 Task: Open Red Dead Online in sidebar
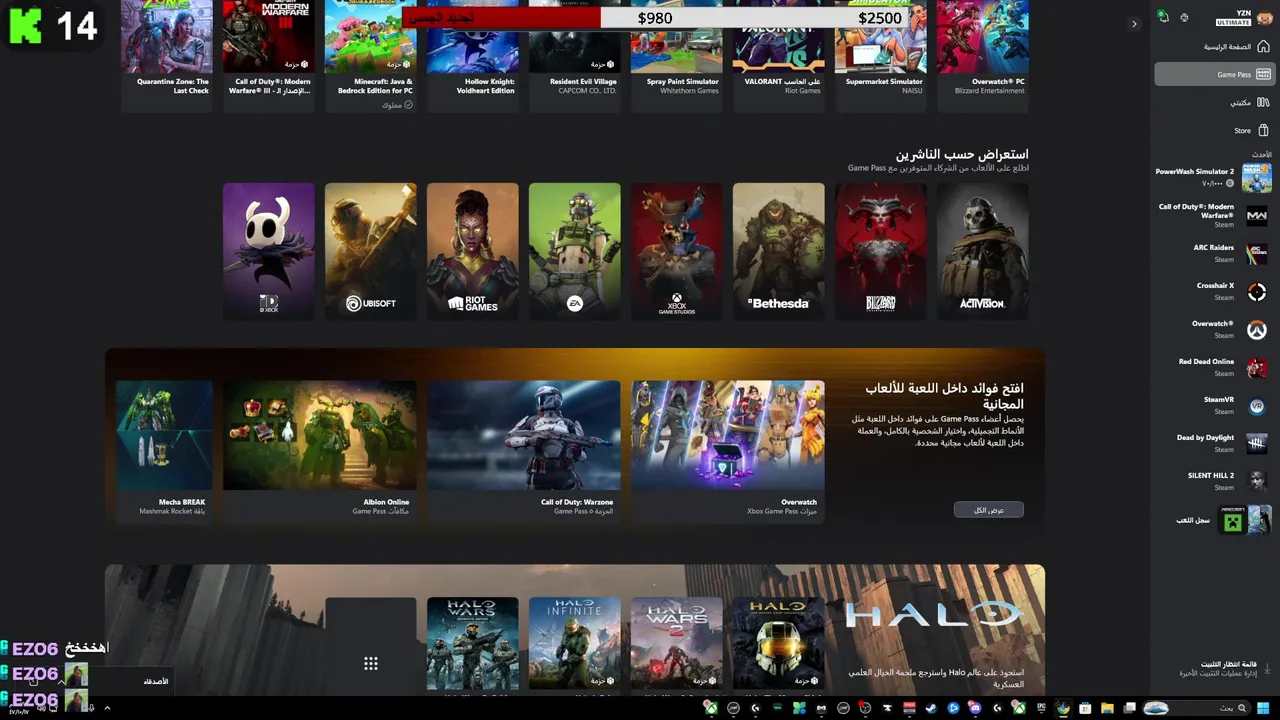[1214, 367]
